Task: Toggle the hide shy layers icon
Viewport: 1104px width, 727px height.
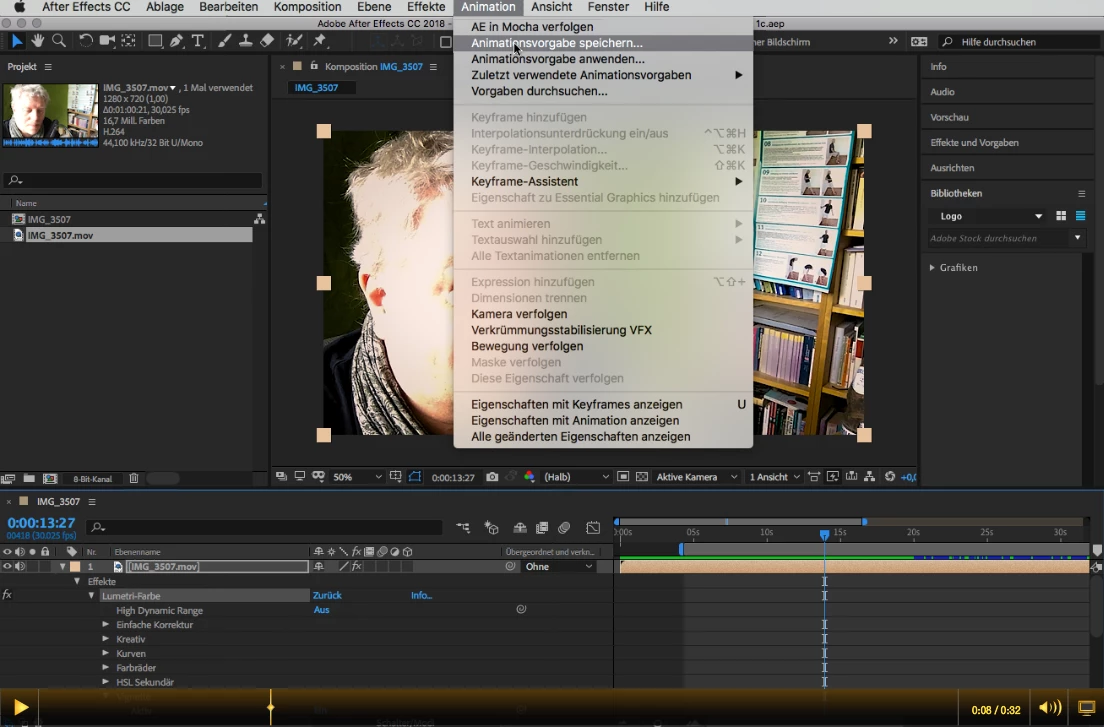Action: (x=520, y=527)
